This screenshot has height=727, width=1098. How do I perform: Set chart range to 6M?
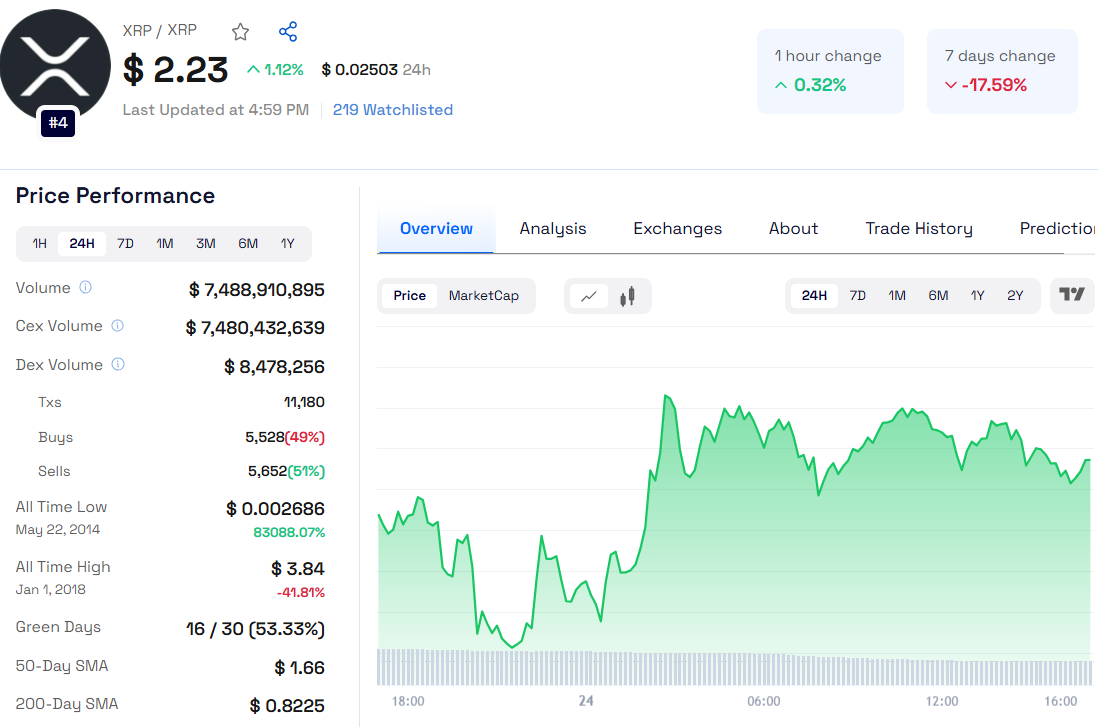click(938, 296)
